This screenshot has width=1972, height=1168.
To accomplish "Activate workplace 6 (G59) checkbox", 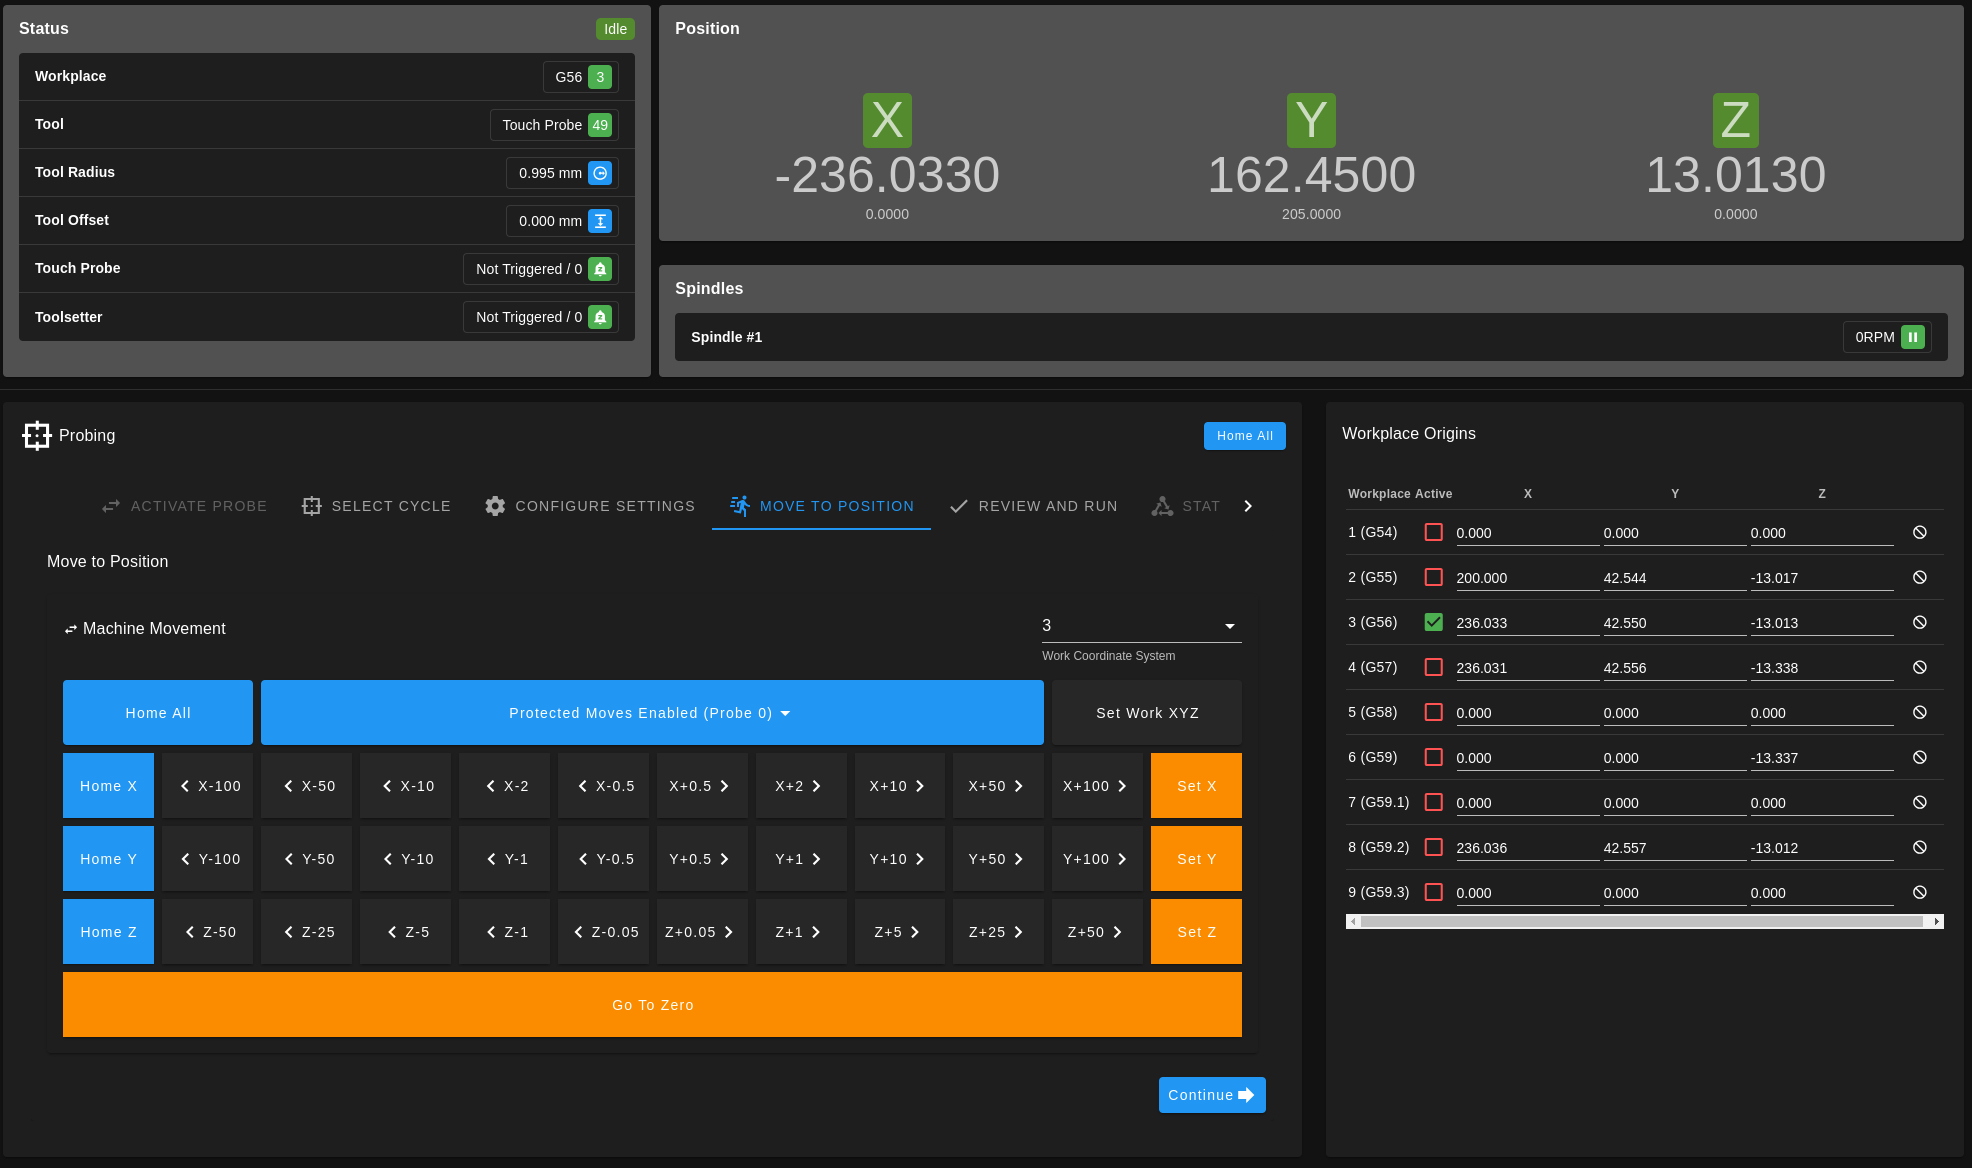I will (1433, 757).
